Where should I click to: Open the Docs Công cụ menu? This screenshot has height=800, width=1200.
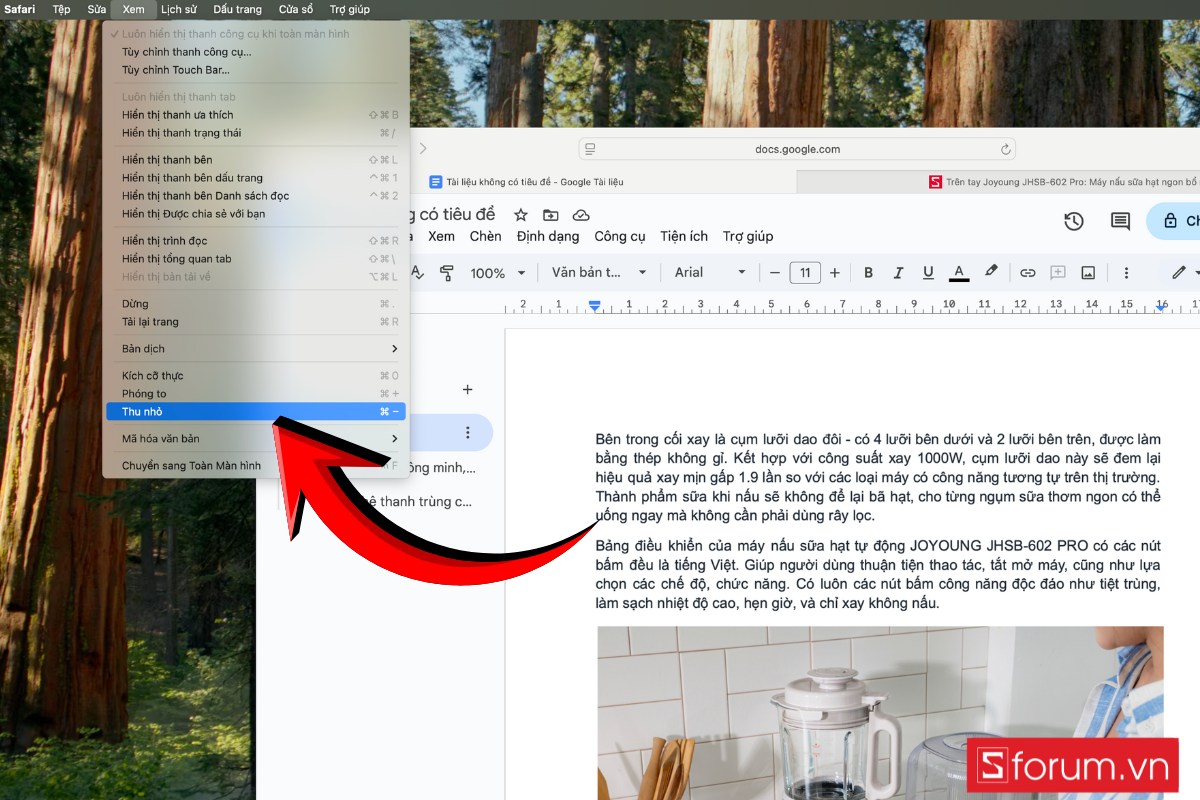pos(620,236)
